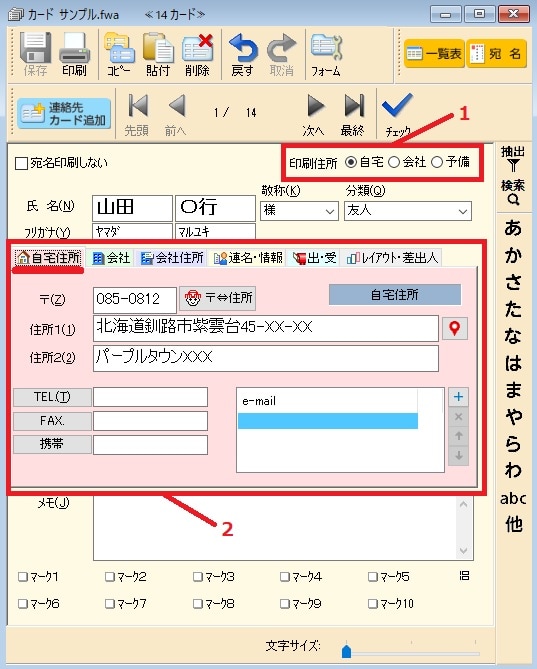Expand the 分類 dropdown showing 友人
537x669 pixels.
click(x=407, y=211)
